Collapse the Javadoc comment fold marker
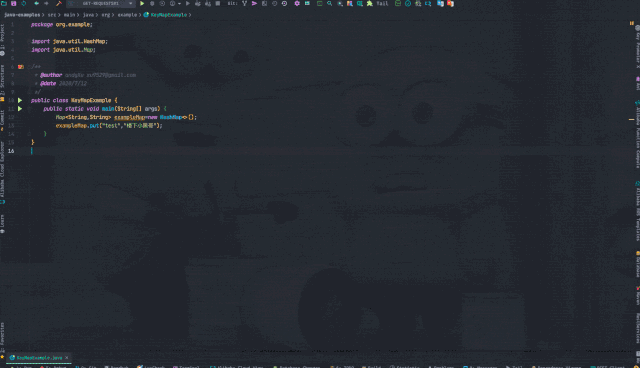Viewport: 640px width, 368px height. click(x=29, y=67)
